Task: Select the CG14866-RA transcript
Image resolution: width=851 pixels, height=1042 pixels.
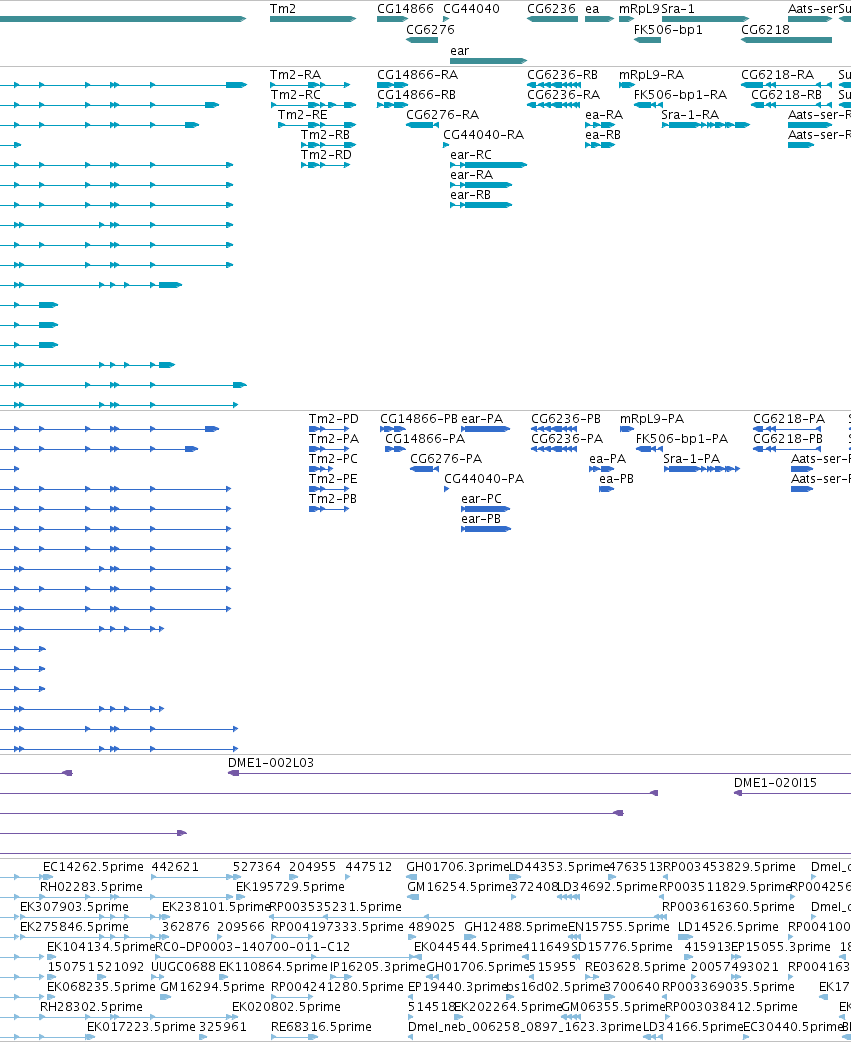Action: click(393, 85)
